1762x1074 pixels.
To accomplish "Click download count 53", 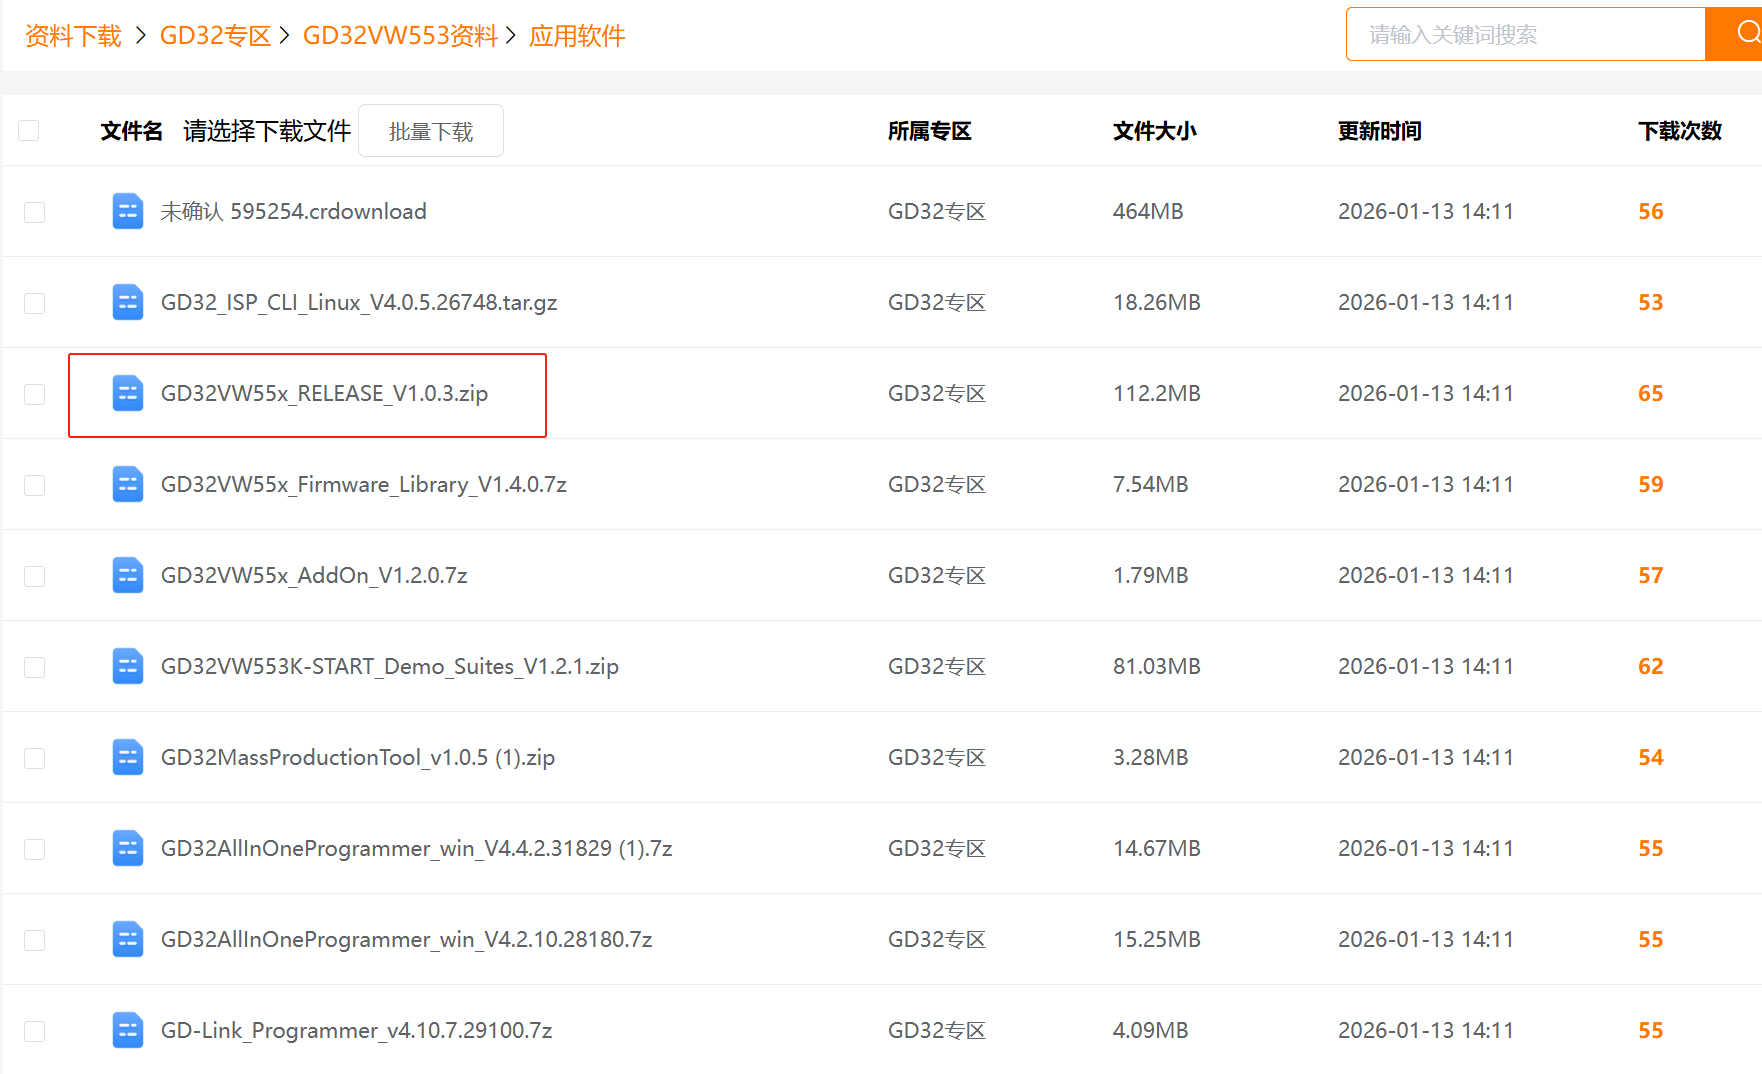I will (1651, 302).
